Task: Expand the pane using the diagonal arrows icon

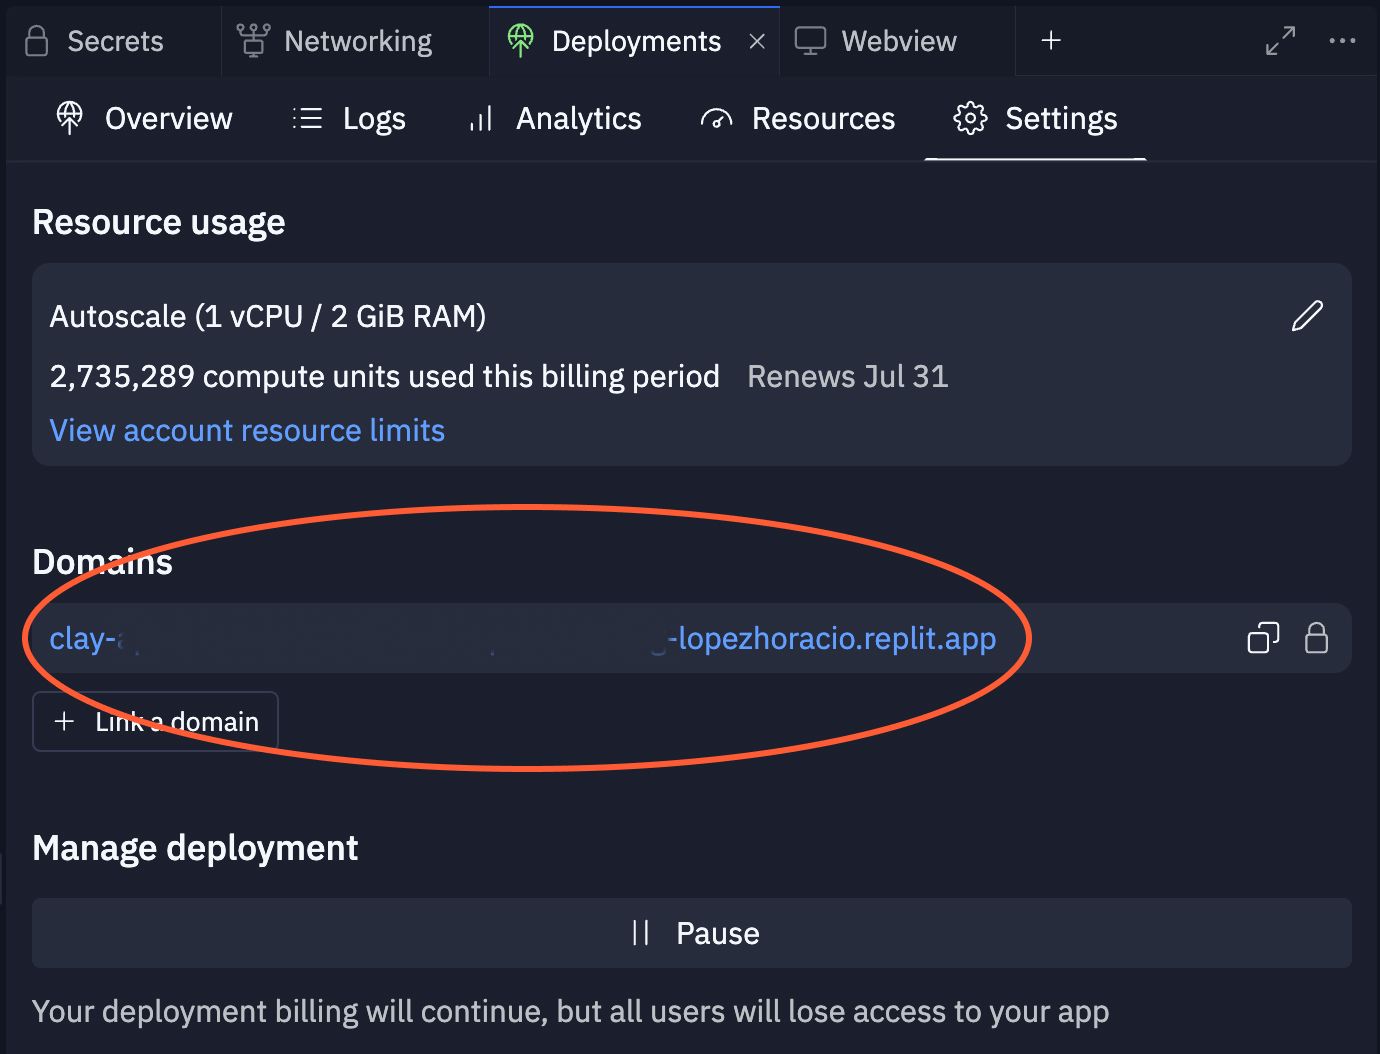Action: (1280, 41)
